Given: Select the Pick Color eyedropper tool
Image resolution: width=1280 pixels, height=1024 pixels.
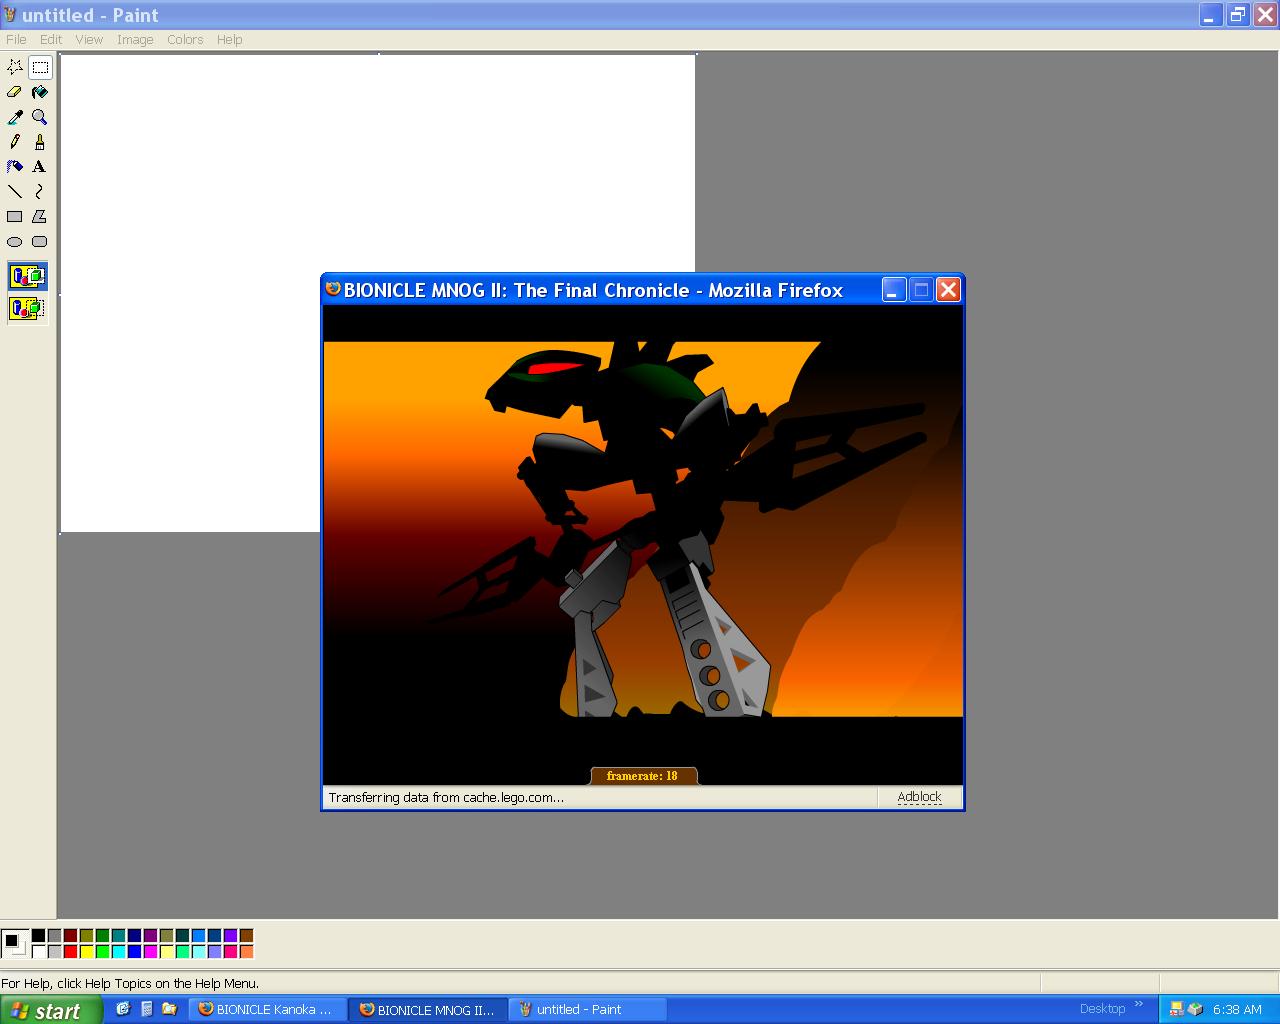Looking at the screenshot, I should click(15, 117).
